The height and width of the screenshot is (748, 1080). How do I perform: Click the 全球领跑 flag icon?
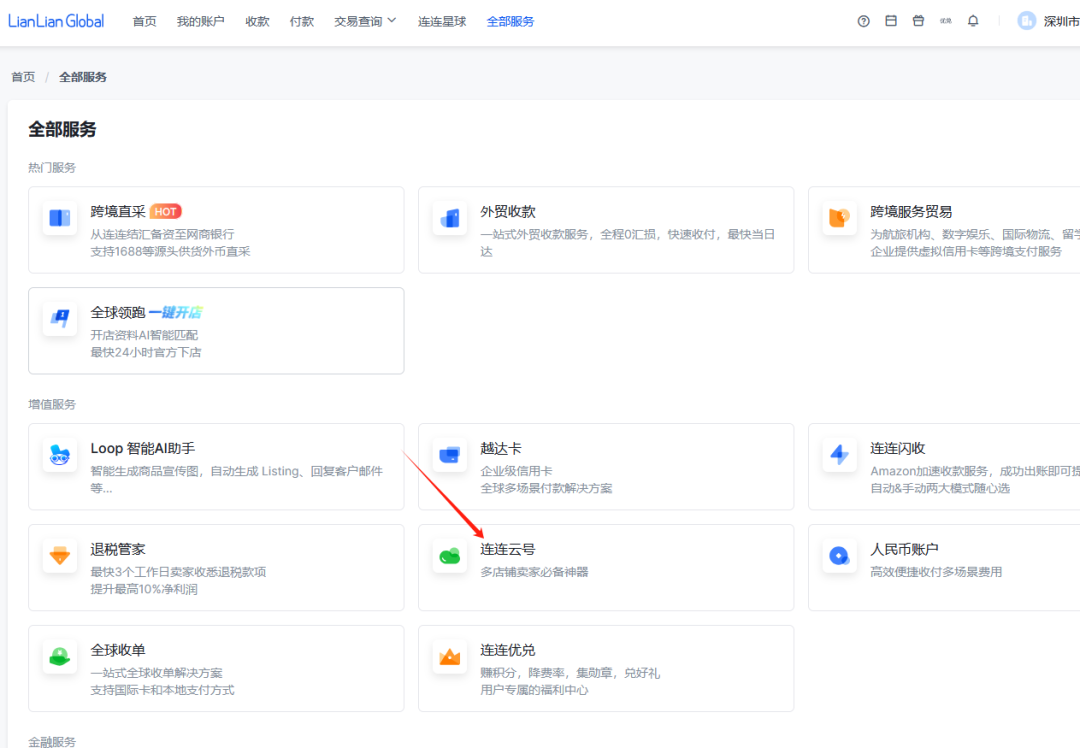[60, 319]
